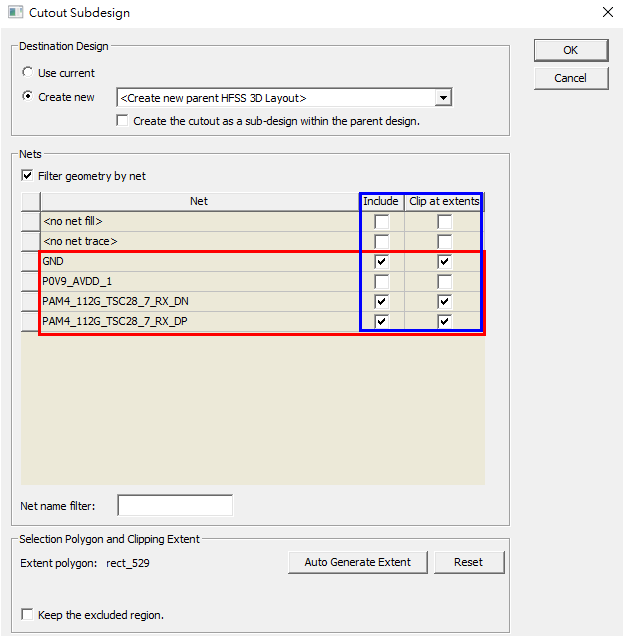Click the Reset extent button
626x636 pixels.
469,562
